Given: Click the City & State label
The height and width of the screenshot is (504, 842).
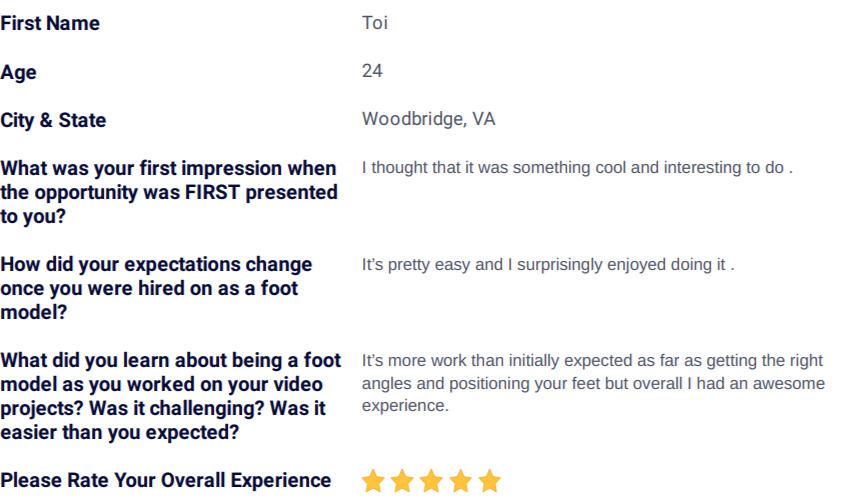Looking at the screenshot, I should pos(53,120).
